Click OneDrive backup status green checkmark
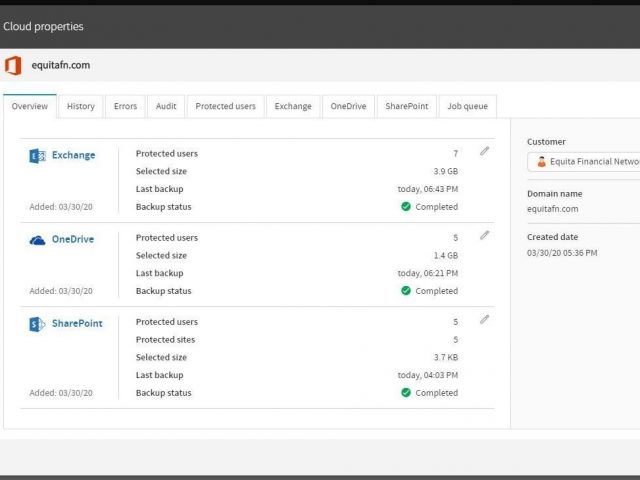 pyautogui.click(x=406, y=291)
